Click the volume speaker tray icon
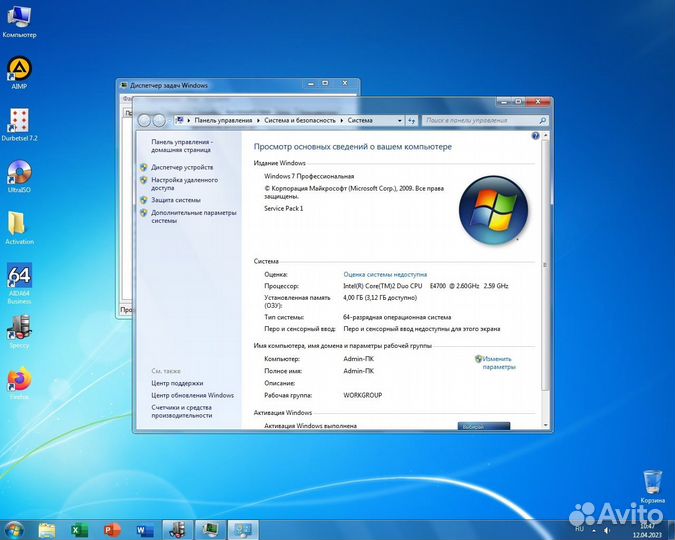This screenshot has height=540, width=675. [607, 530]
